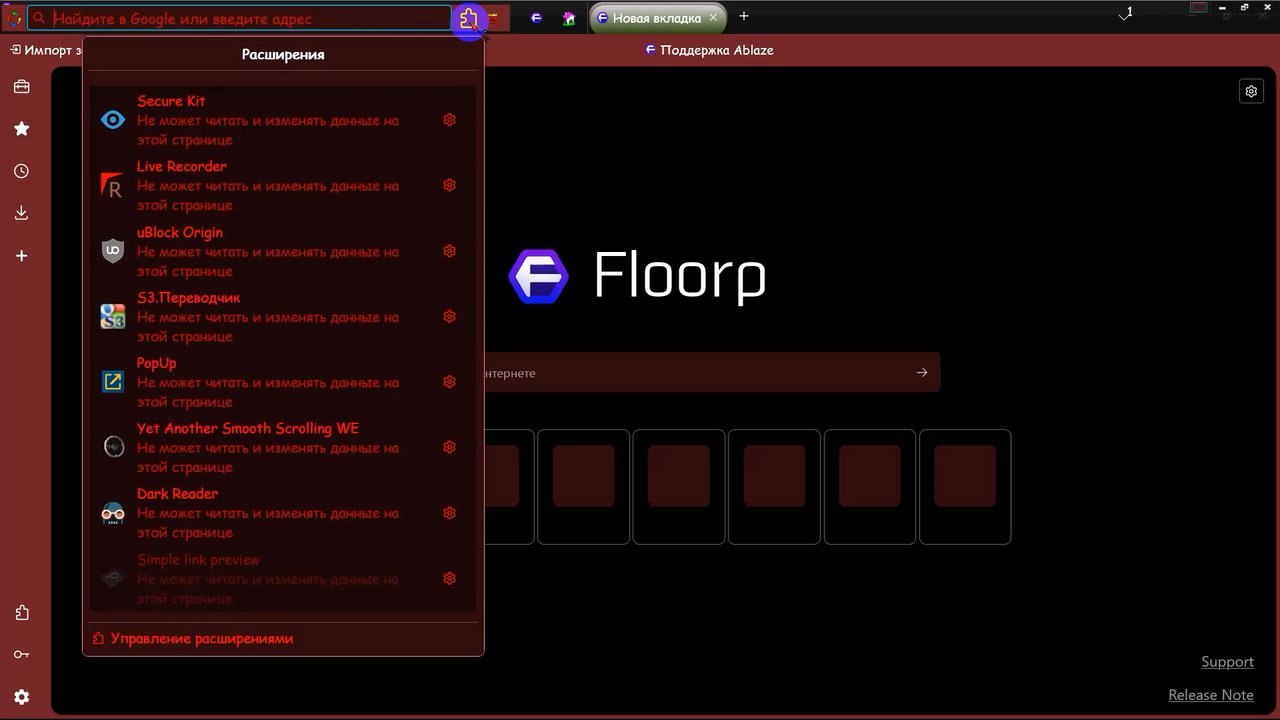
Task: Click the Extensions puzzle icon in toolbar
Action: click(x=468, y=18)
